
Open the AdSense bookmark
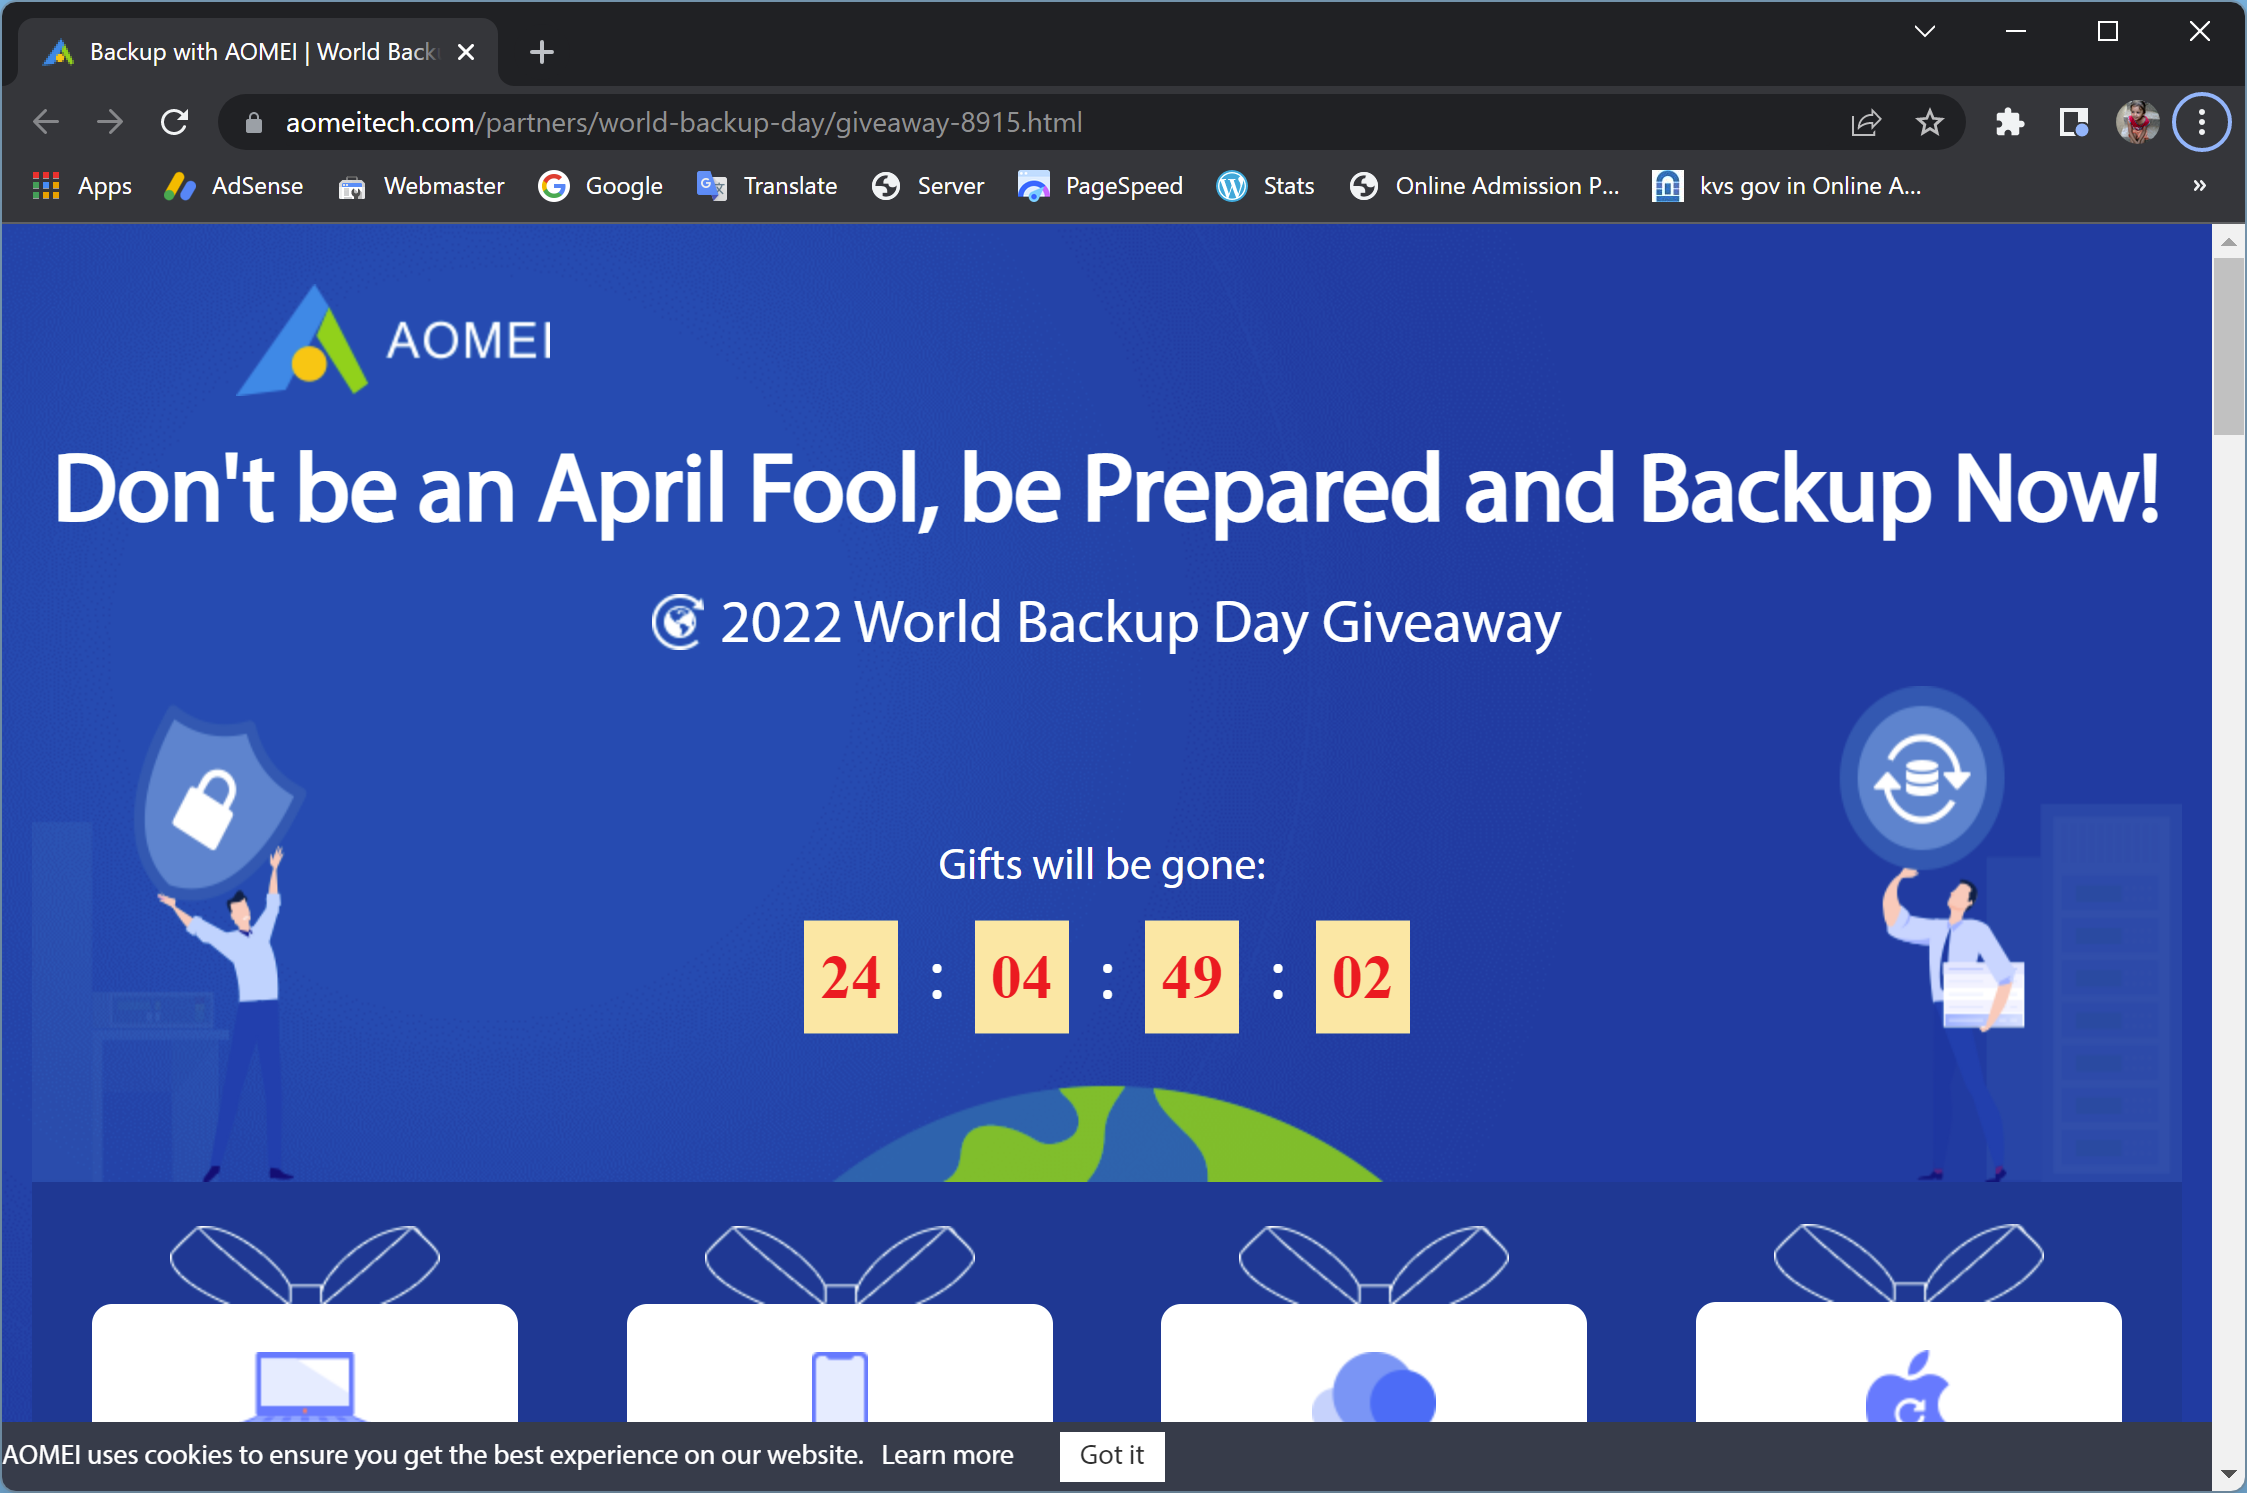click(x=234, y=186)
